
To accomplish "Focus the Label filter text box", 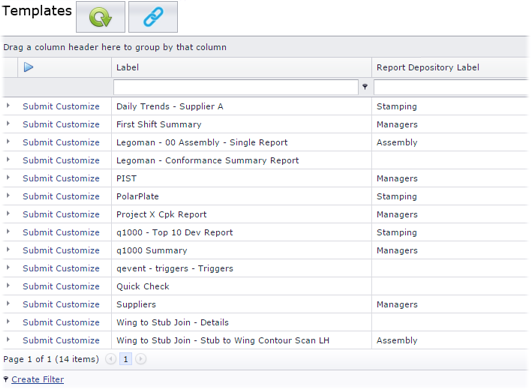I will [236, 87].
